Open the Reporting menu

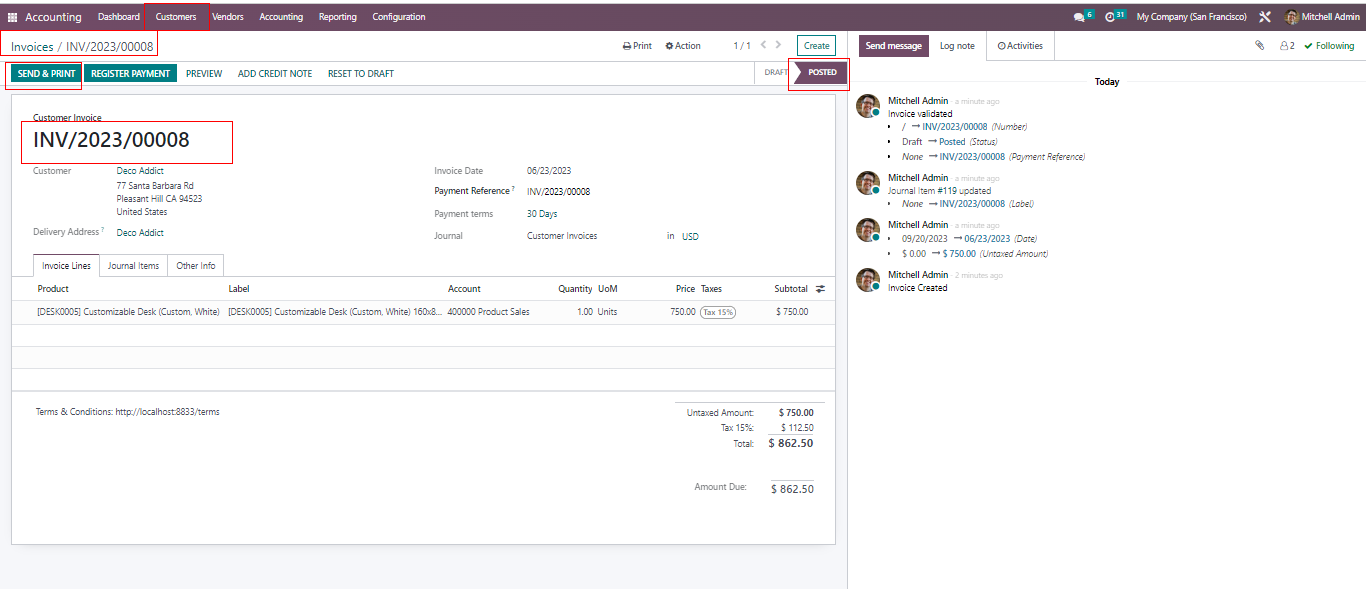tap(337, 17)
